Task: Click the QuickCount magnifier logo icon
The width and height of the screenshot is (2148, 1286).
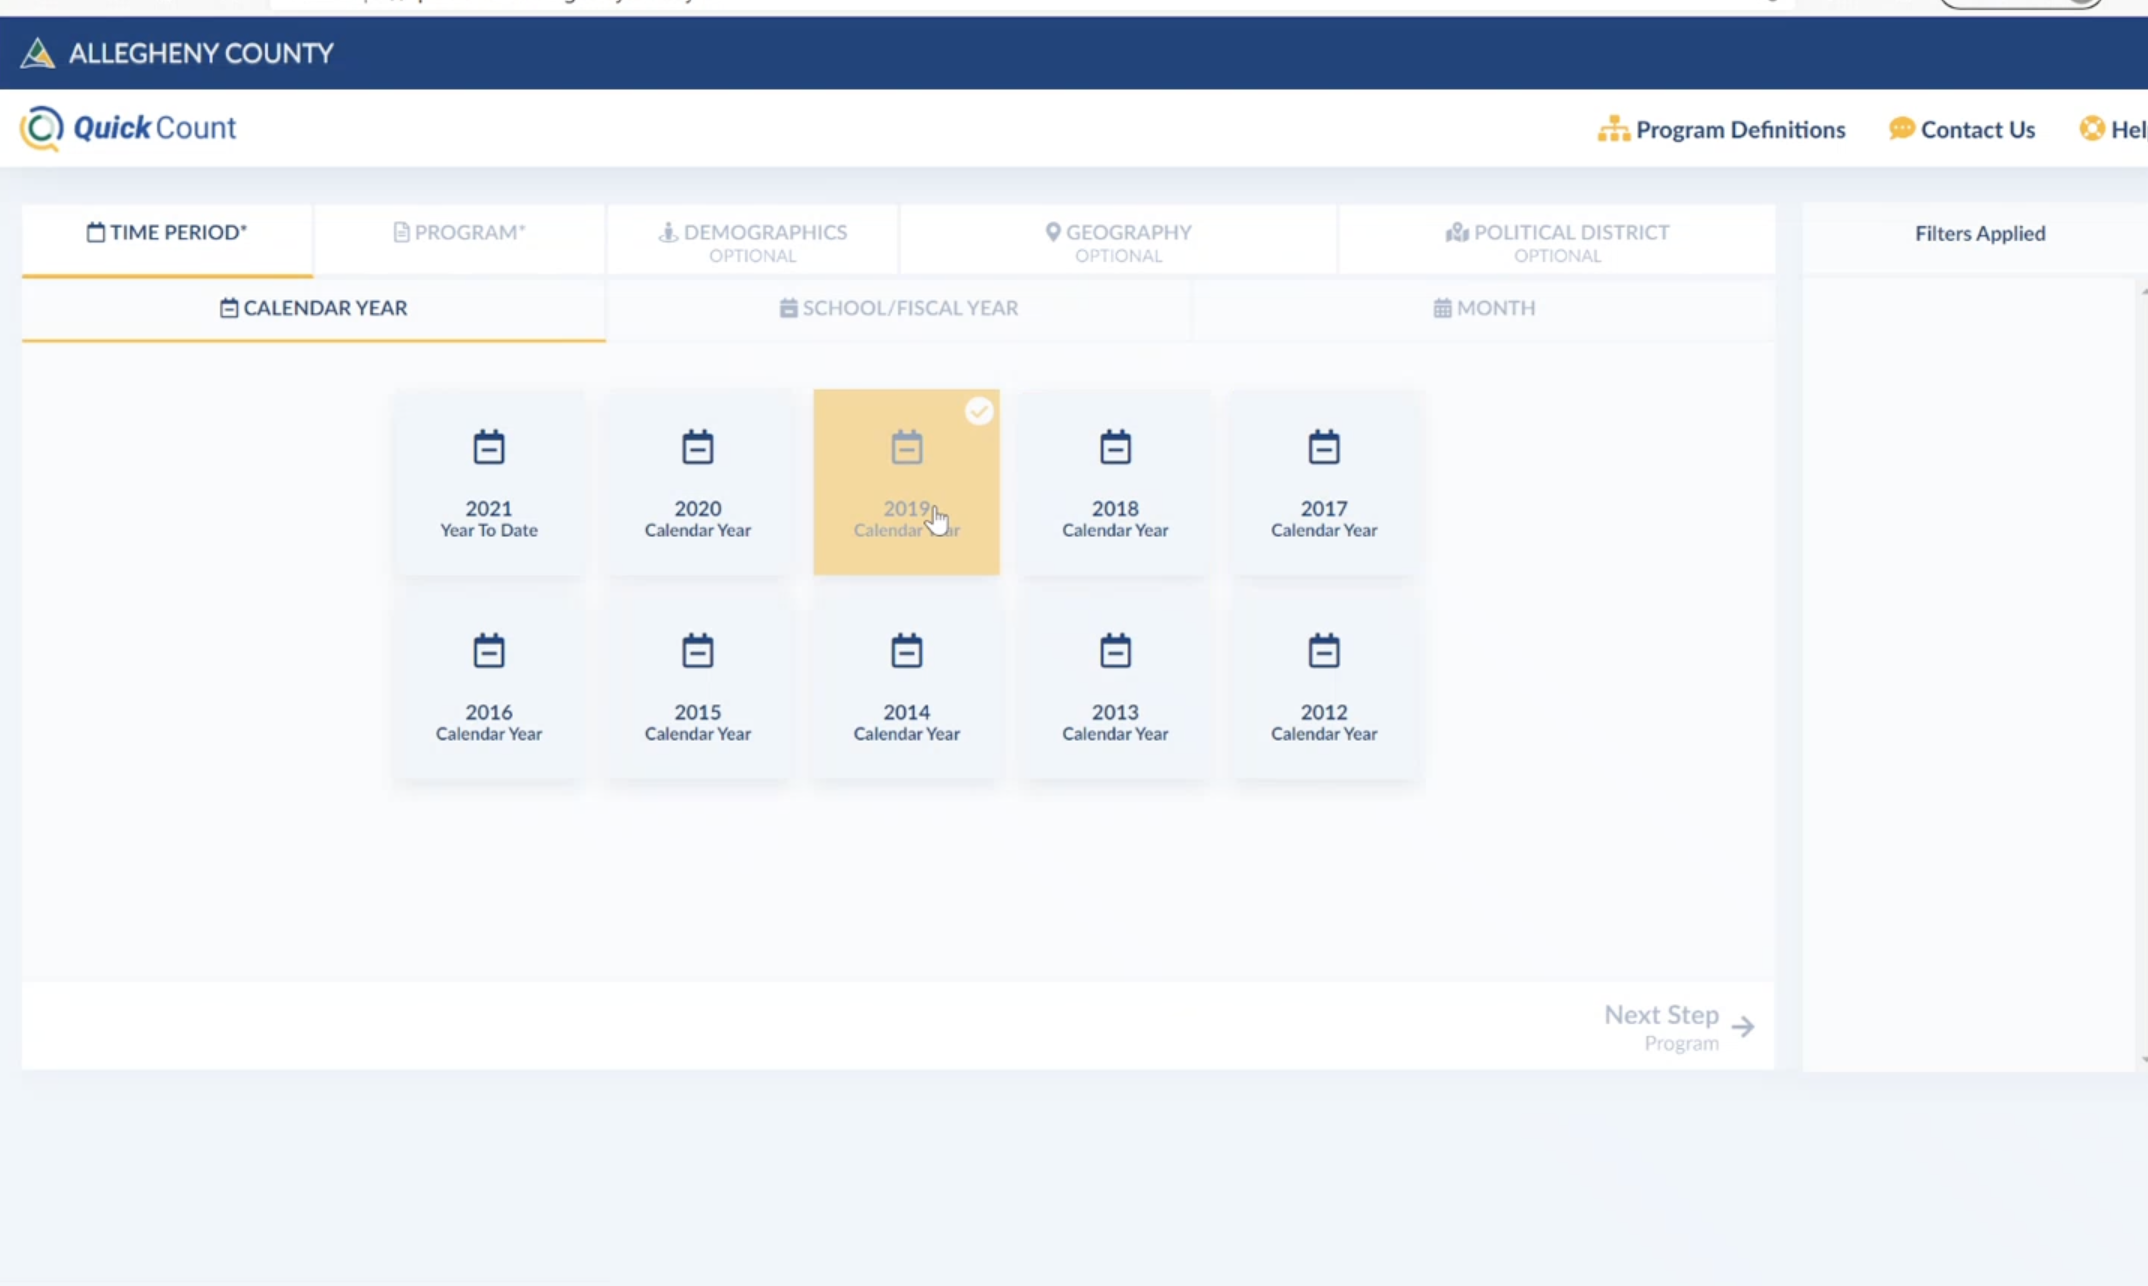Action: coord(42,128)
